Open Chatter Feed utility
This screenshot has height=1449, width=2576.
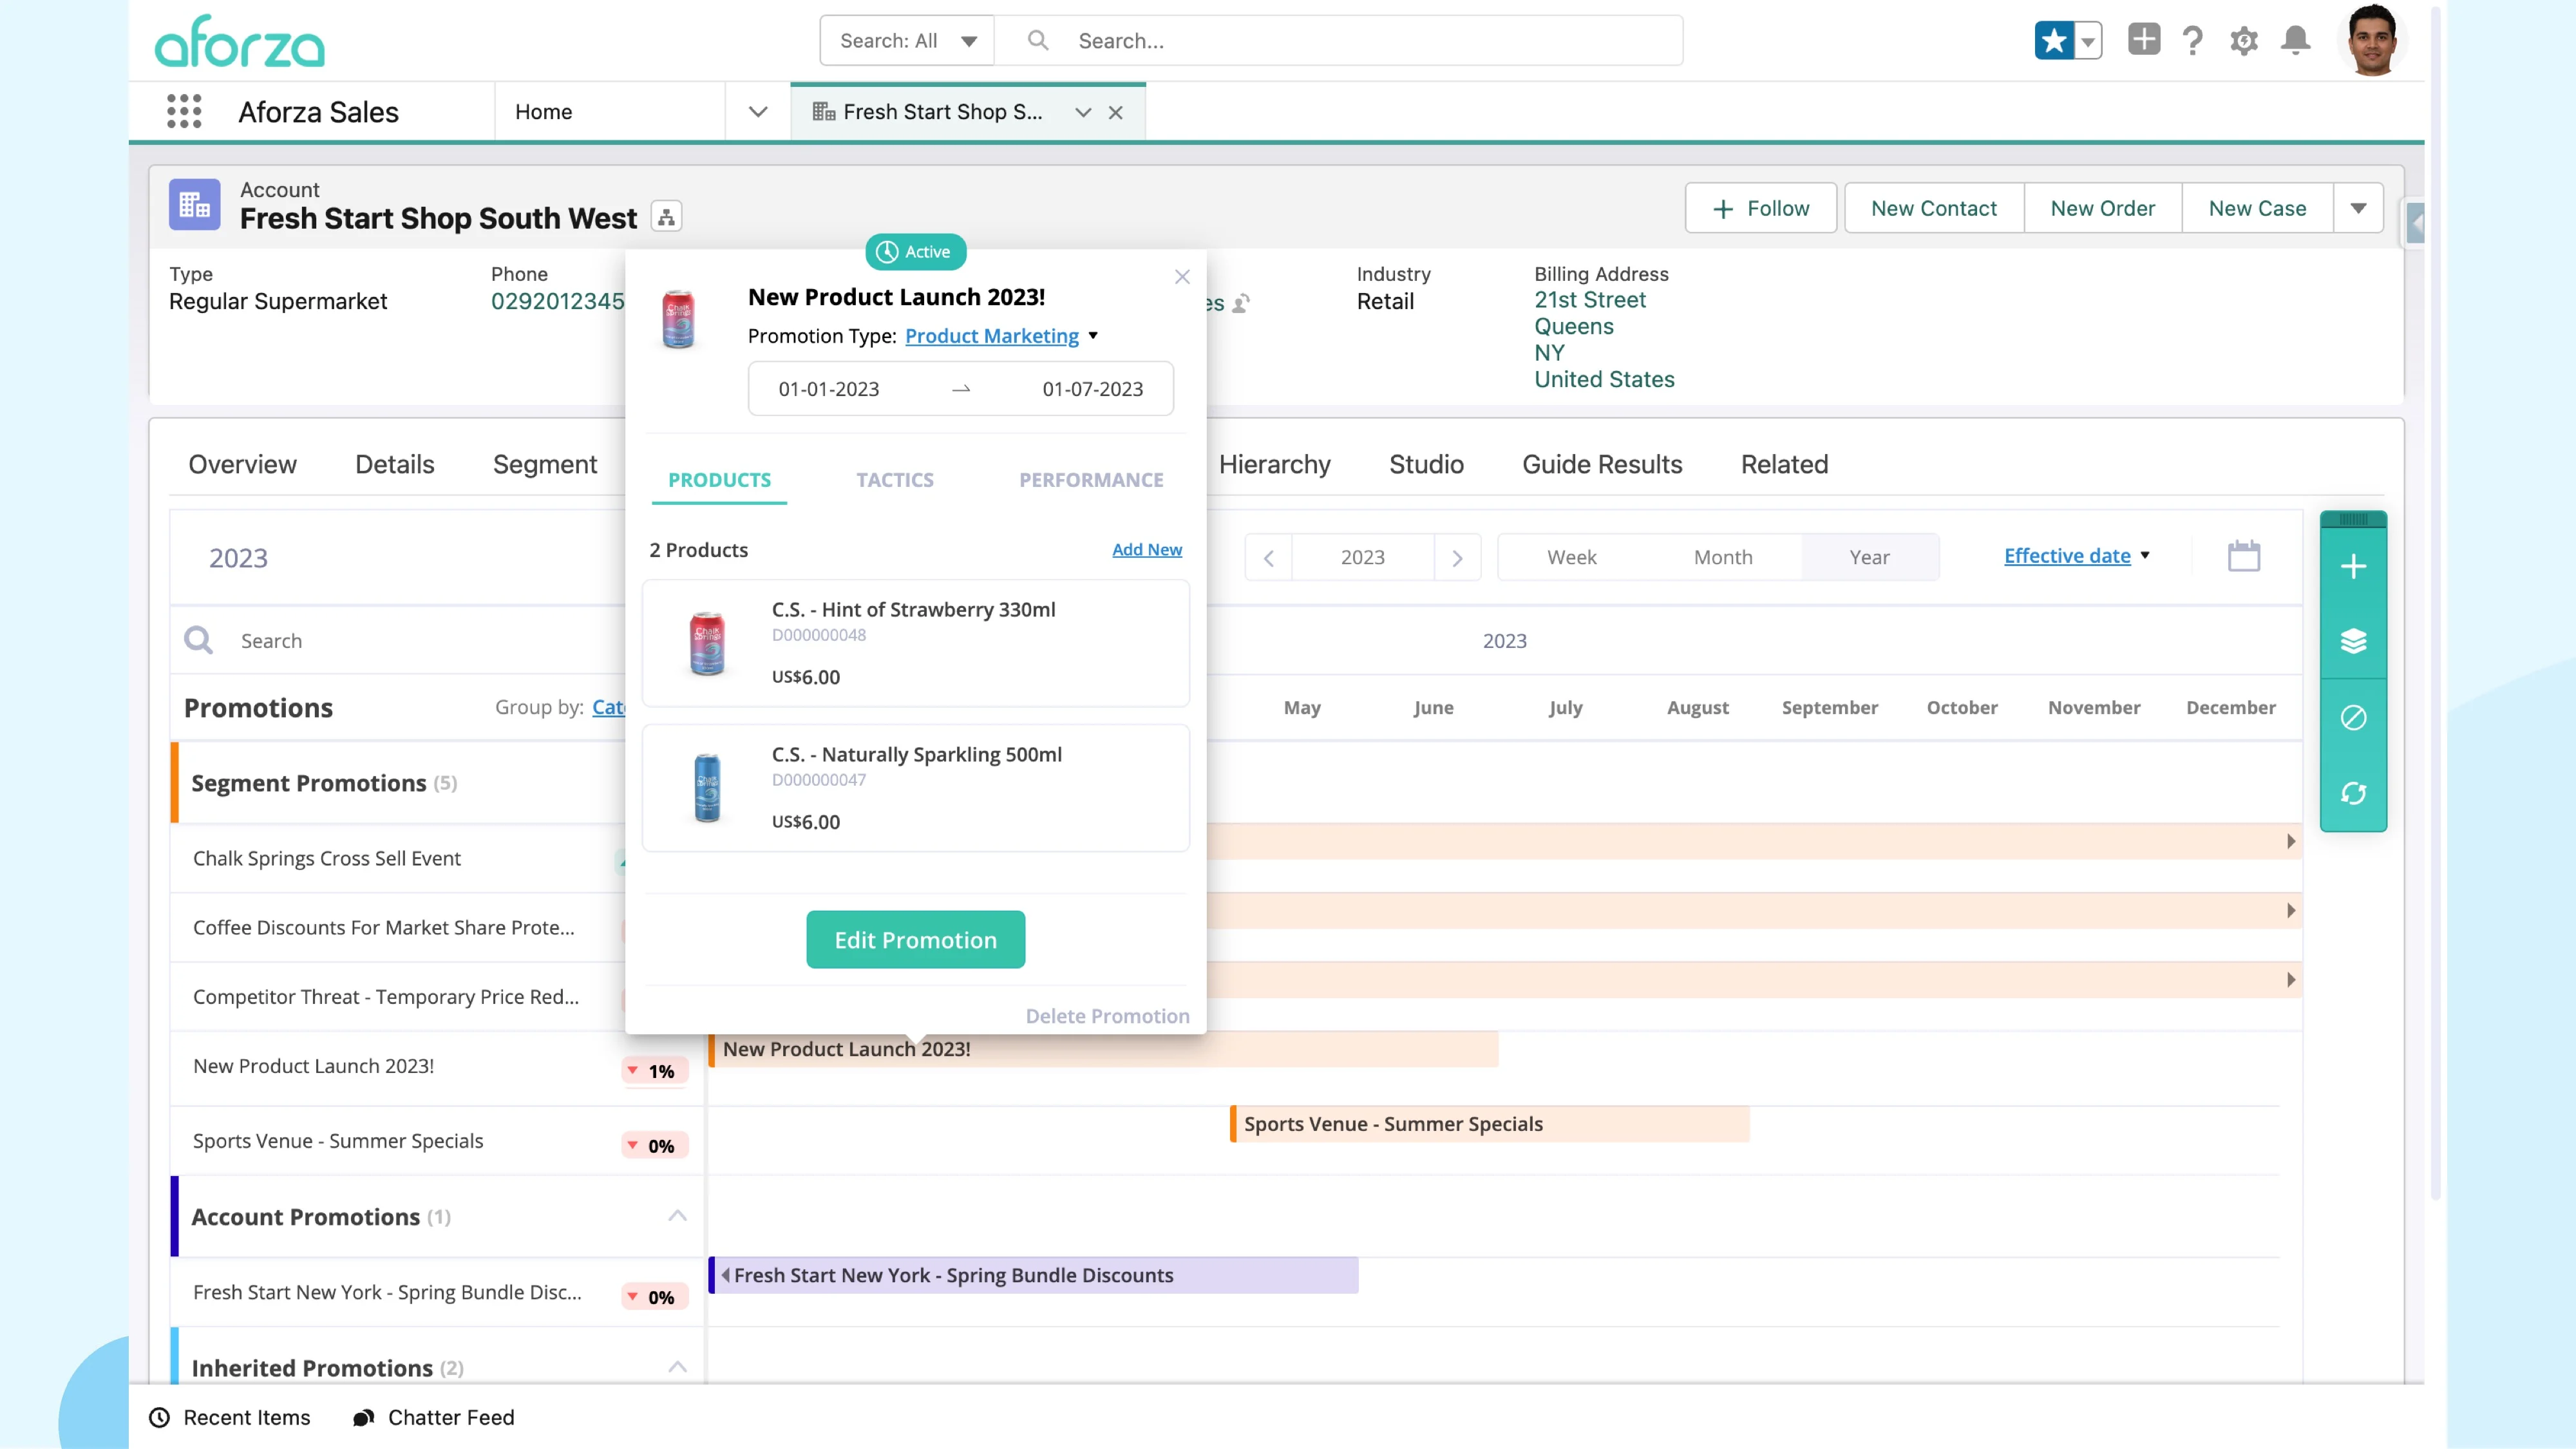coord(433,1417)
